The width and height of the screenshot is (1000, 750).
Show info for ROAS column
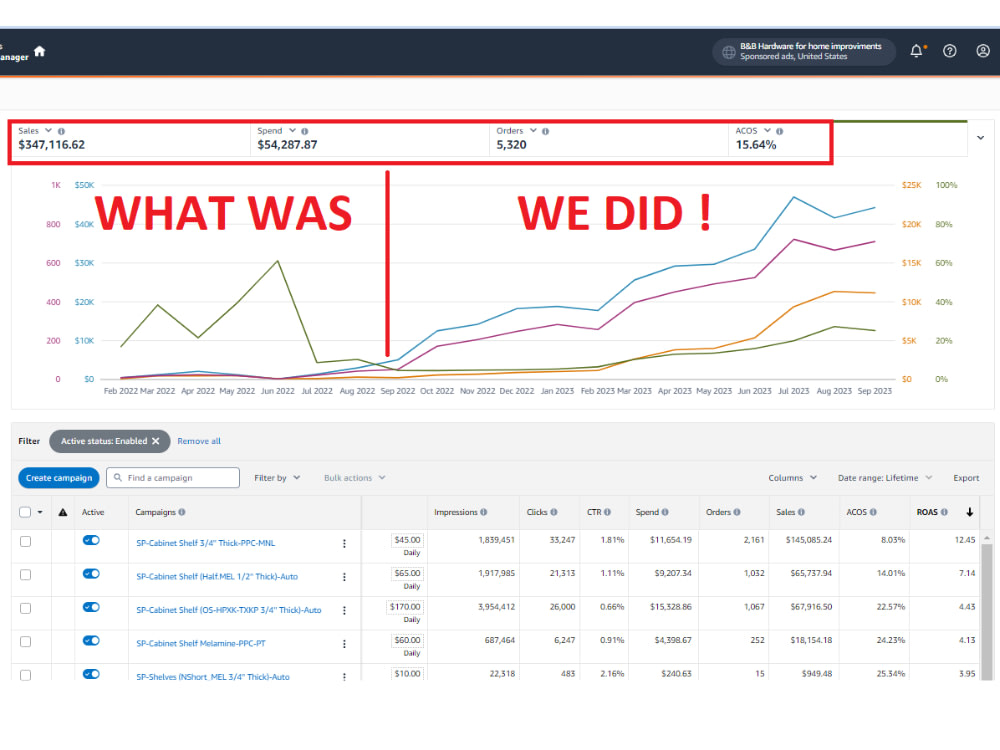pyautogui.click(x=944, y=512)
